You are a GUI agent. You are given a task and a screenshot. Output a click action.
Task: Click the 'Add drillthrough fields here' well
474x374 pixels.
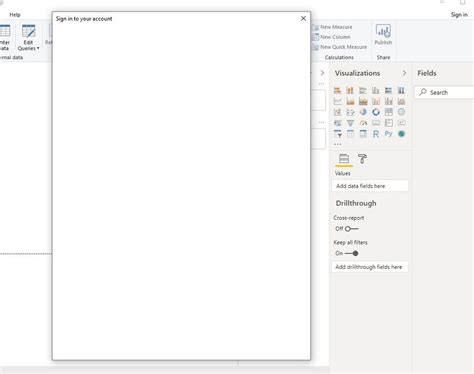(x=370, y=267)
